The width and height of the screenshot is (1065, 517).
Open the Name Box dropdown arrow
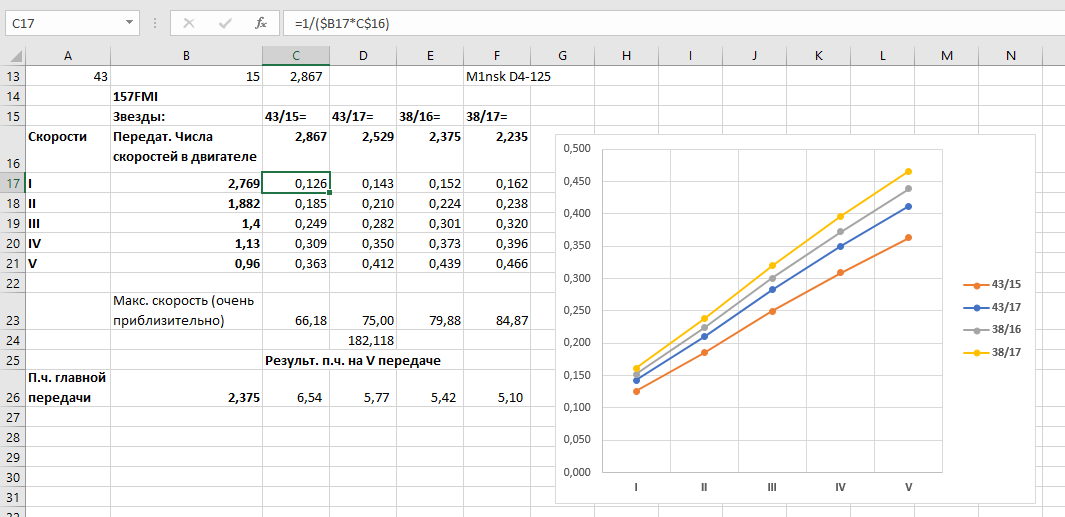[x=129, y=23]
